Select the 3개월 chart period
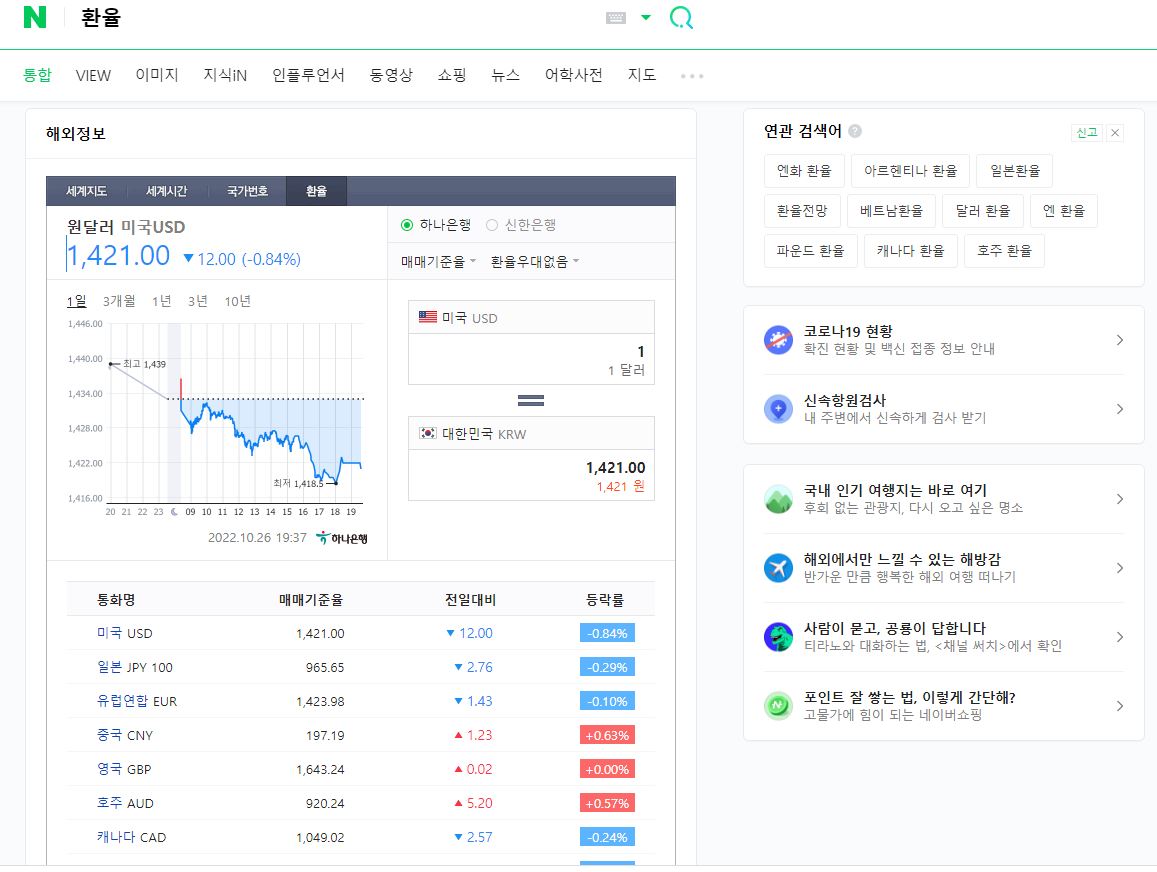1157x872 pixels. pos(119,301)
